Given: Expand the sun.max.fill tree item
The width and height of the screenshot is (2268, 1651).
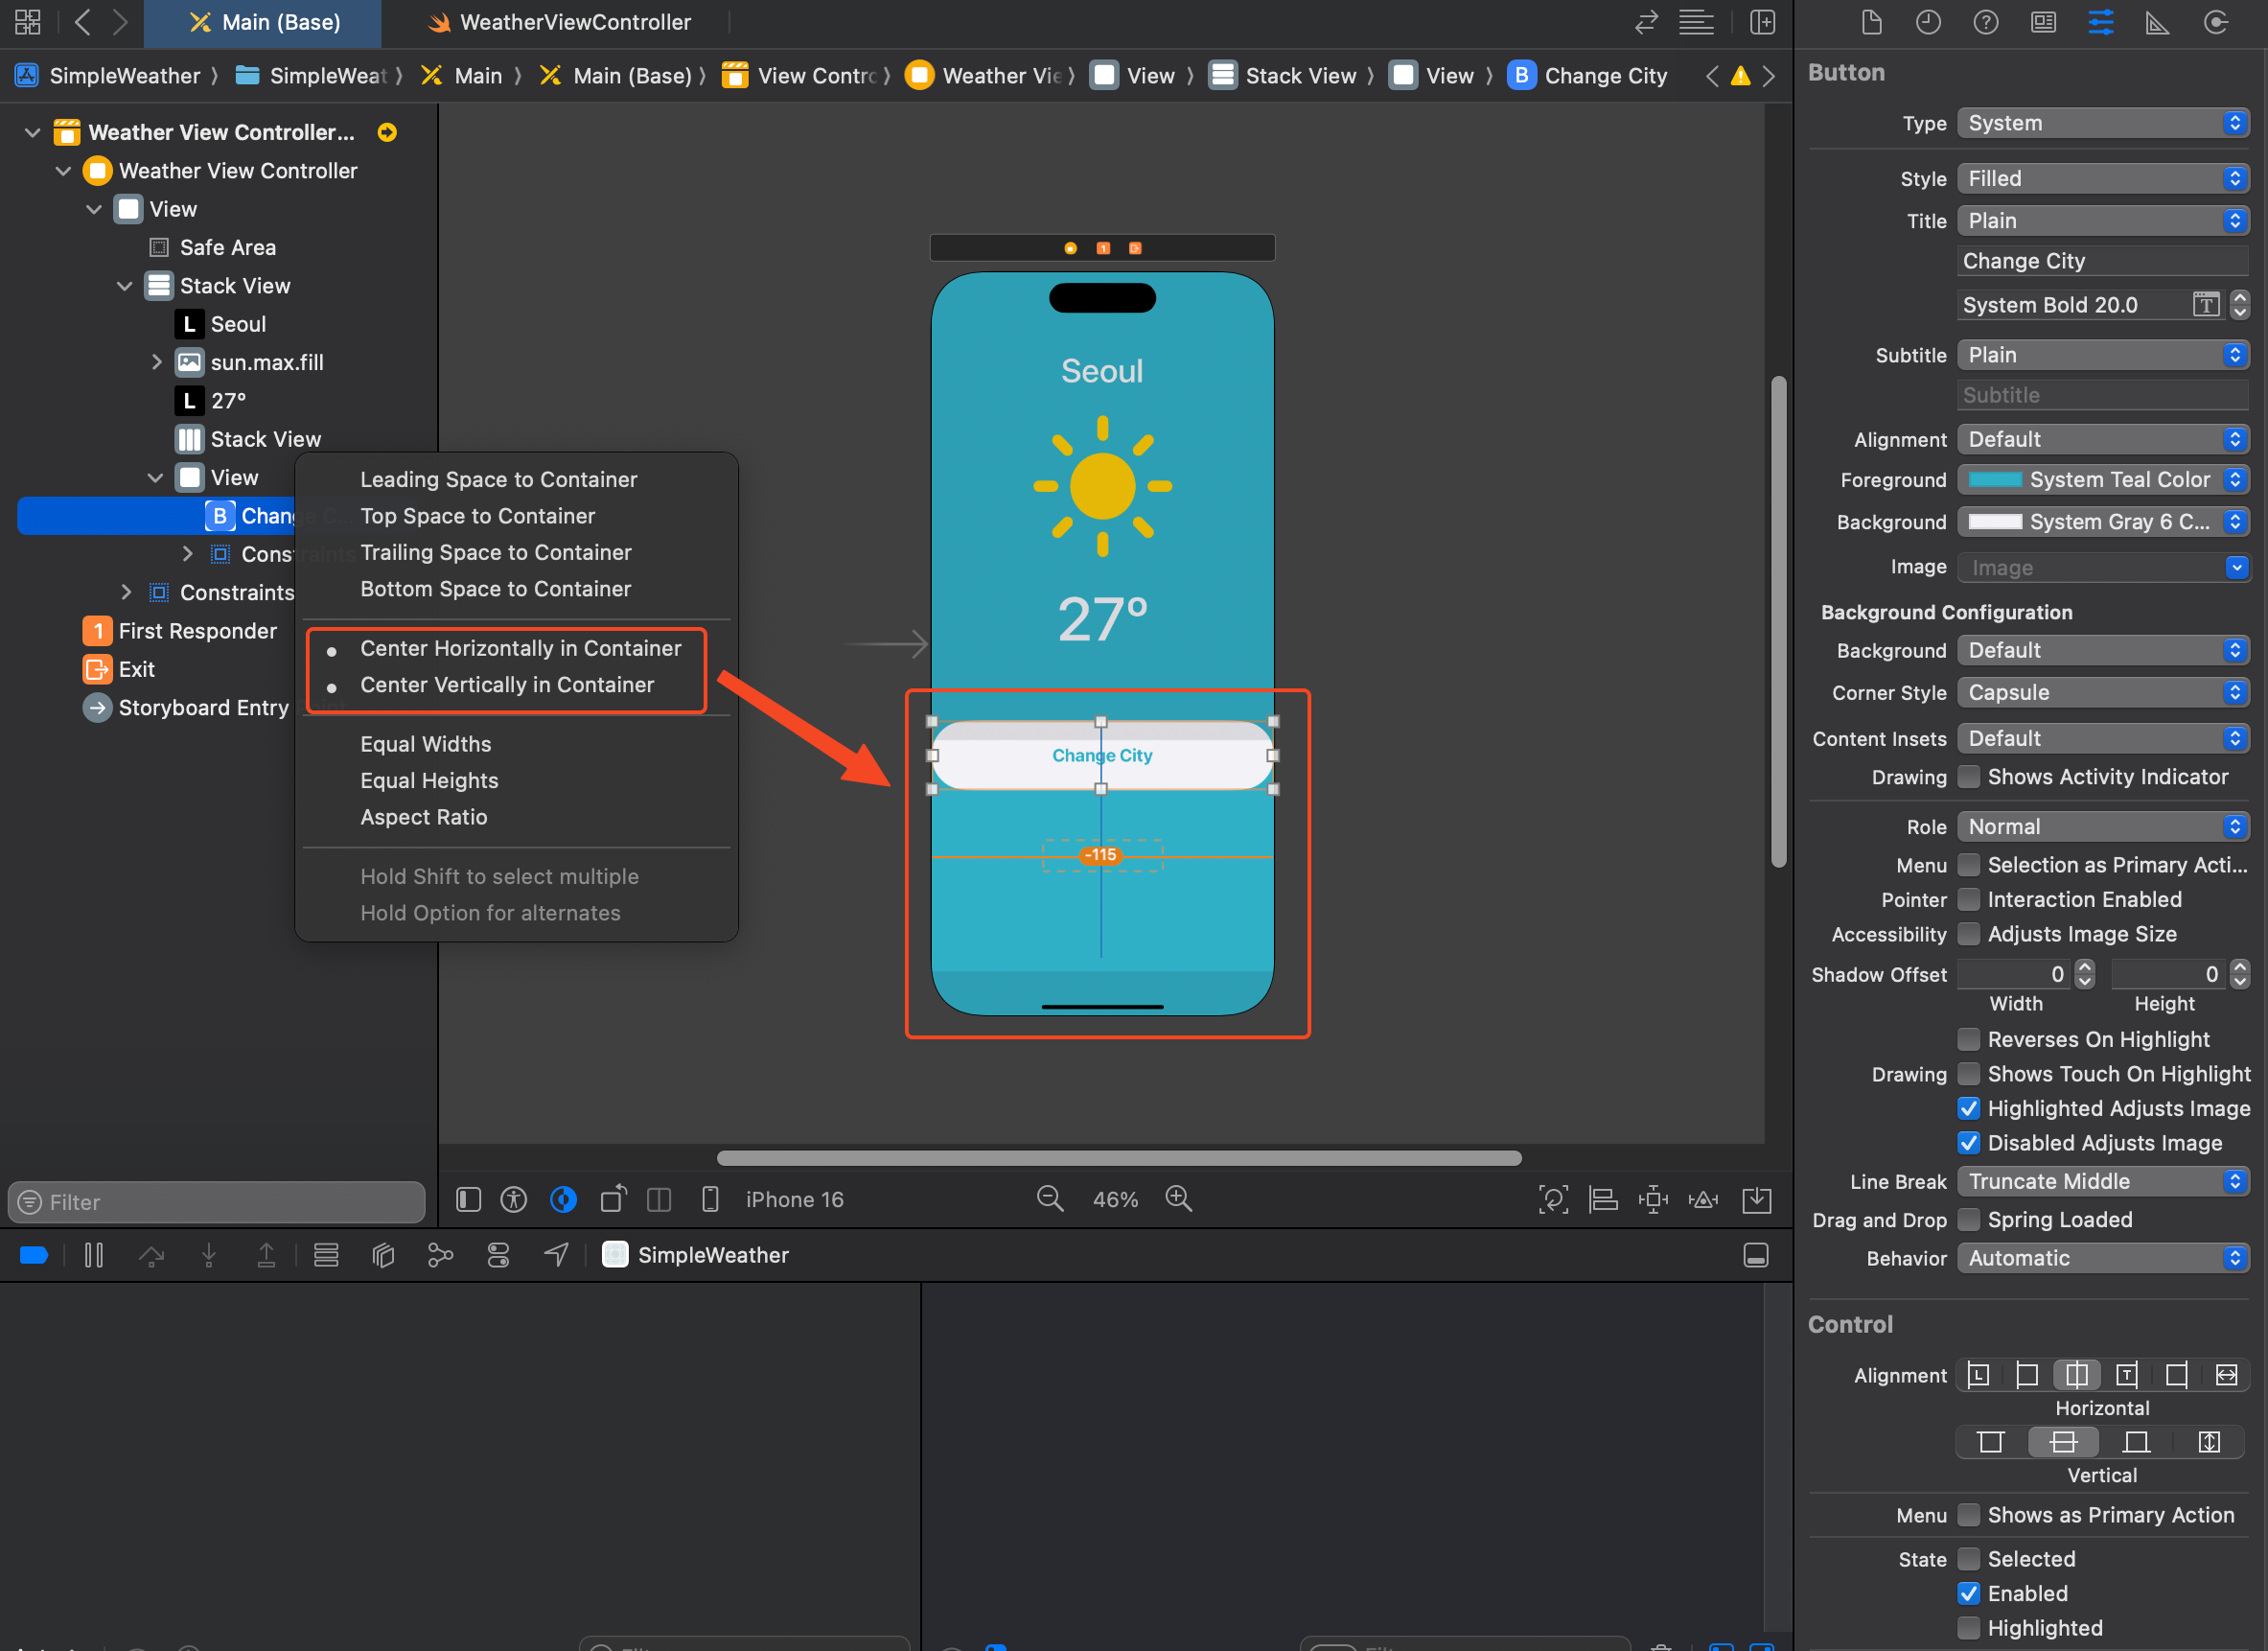Looking at the screenshot, I should 156,362.
